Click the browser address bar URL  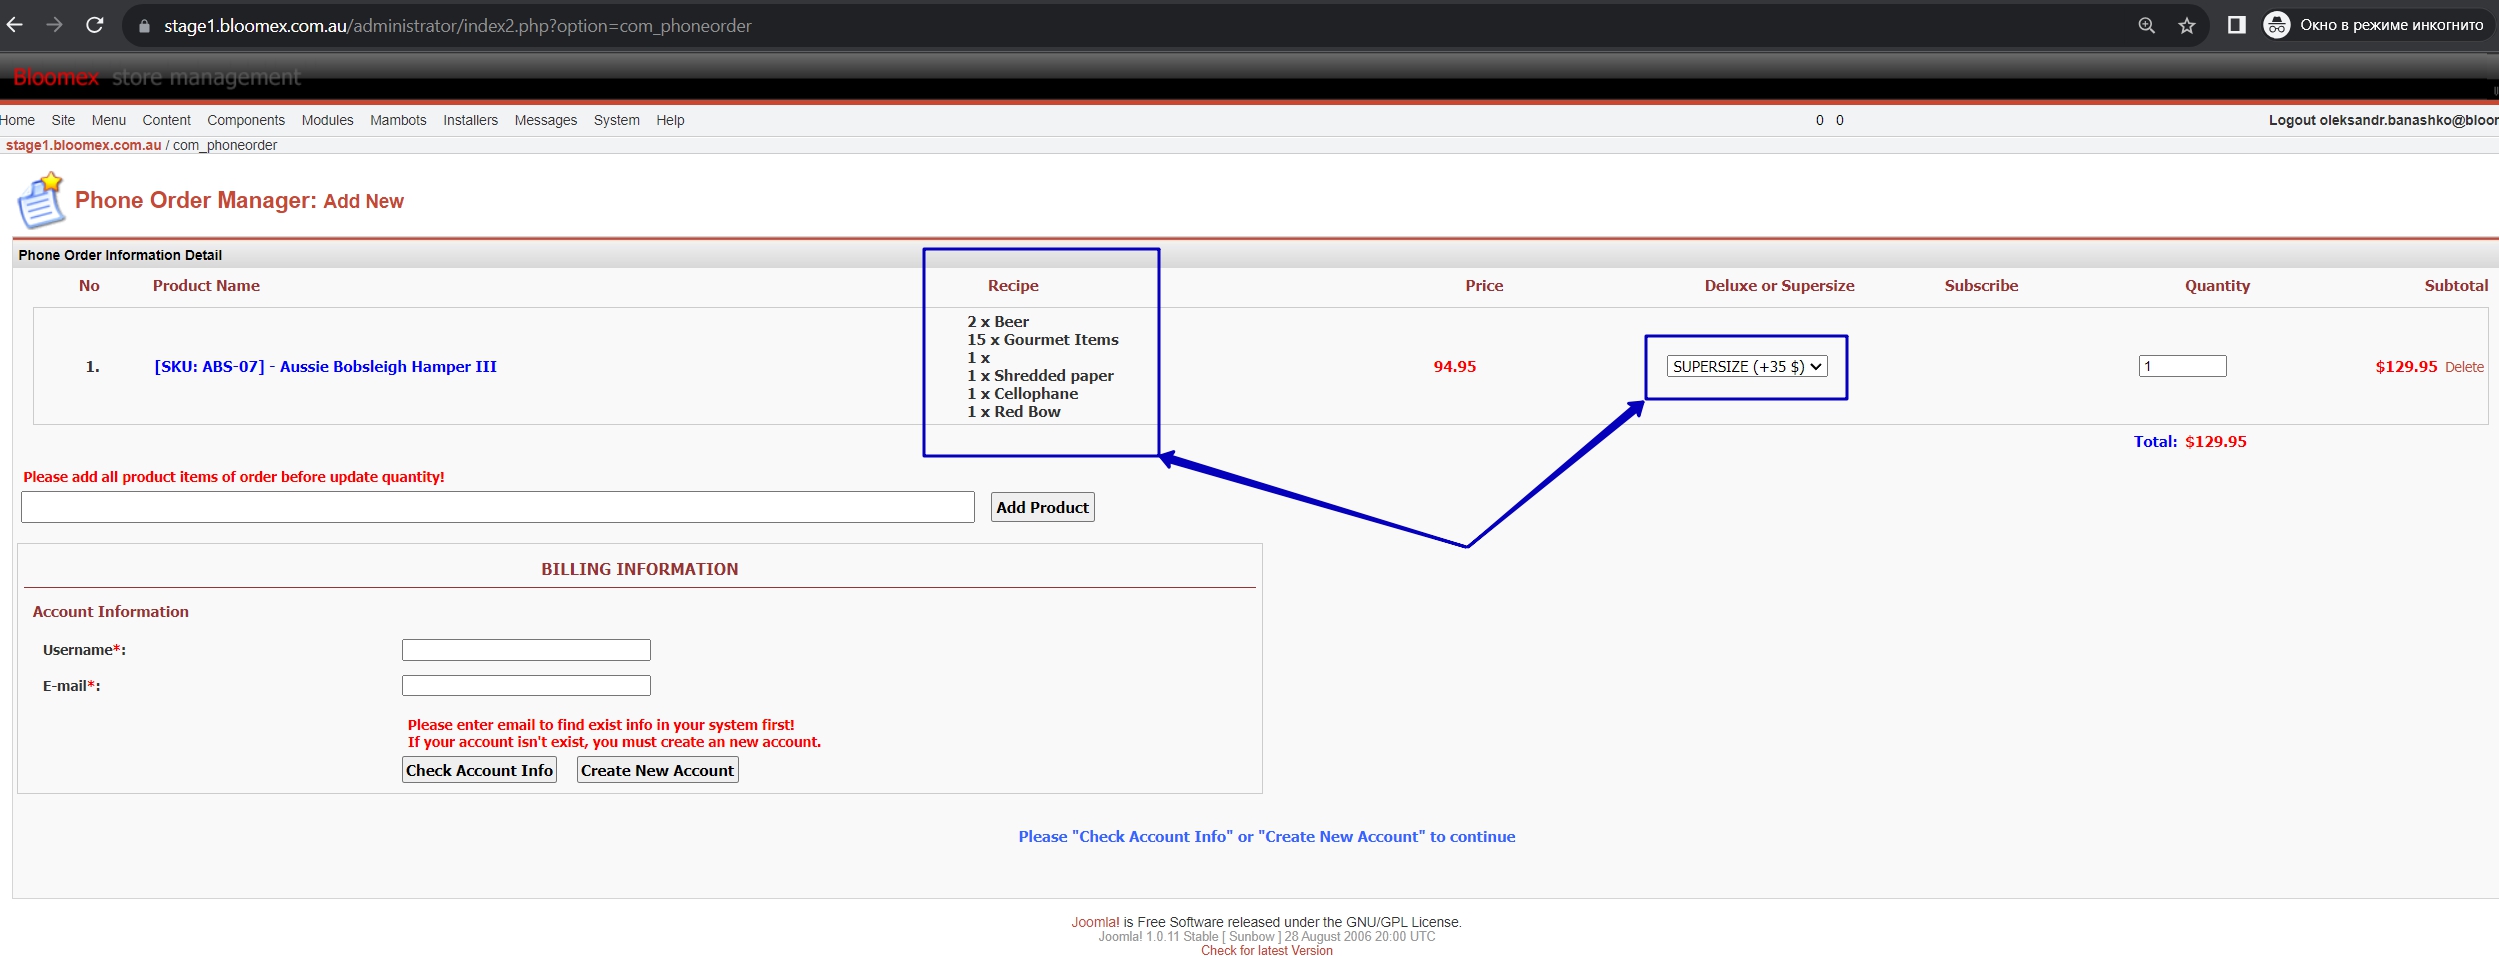point(457,26)
